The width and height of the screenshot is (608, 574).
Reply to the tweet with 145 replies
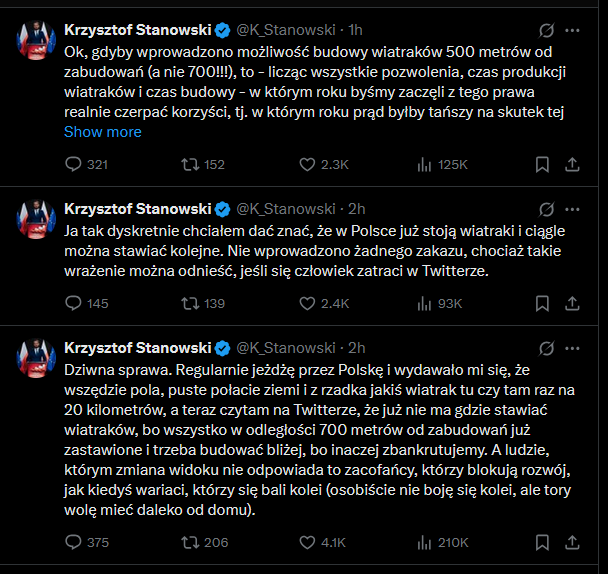(x=72, y=303)
